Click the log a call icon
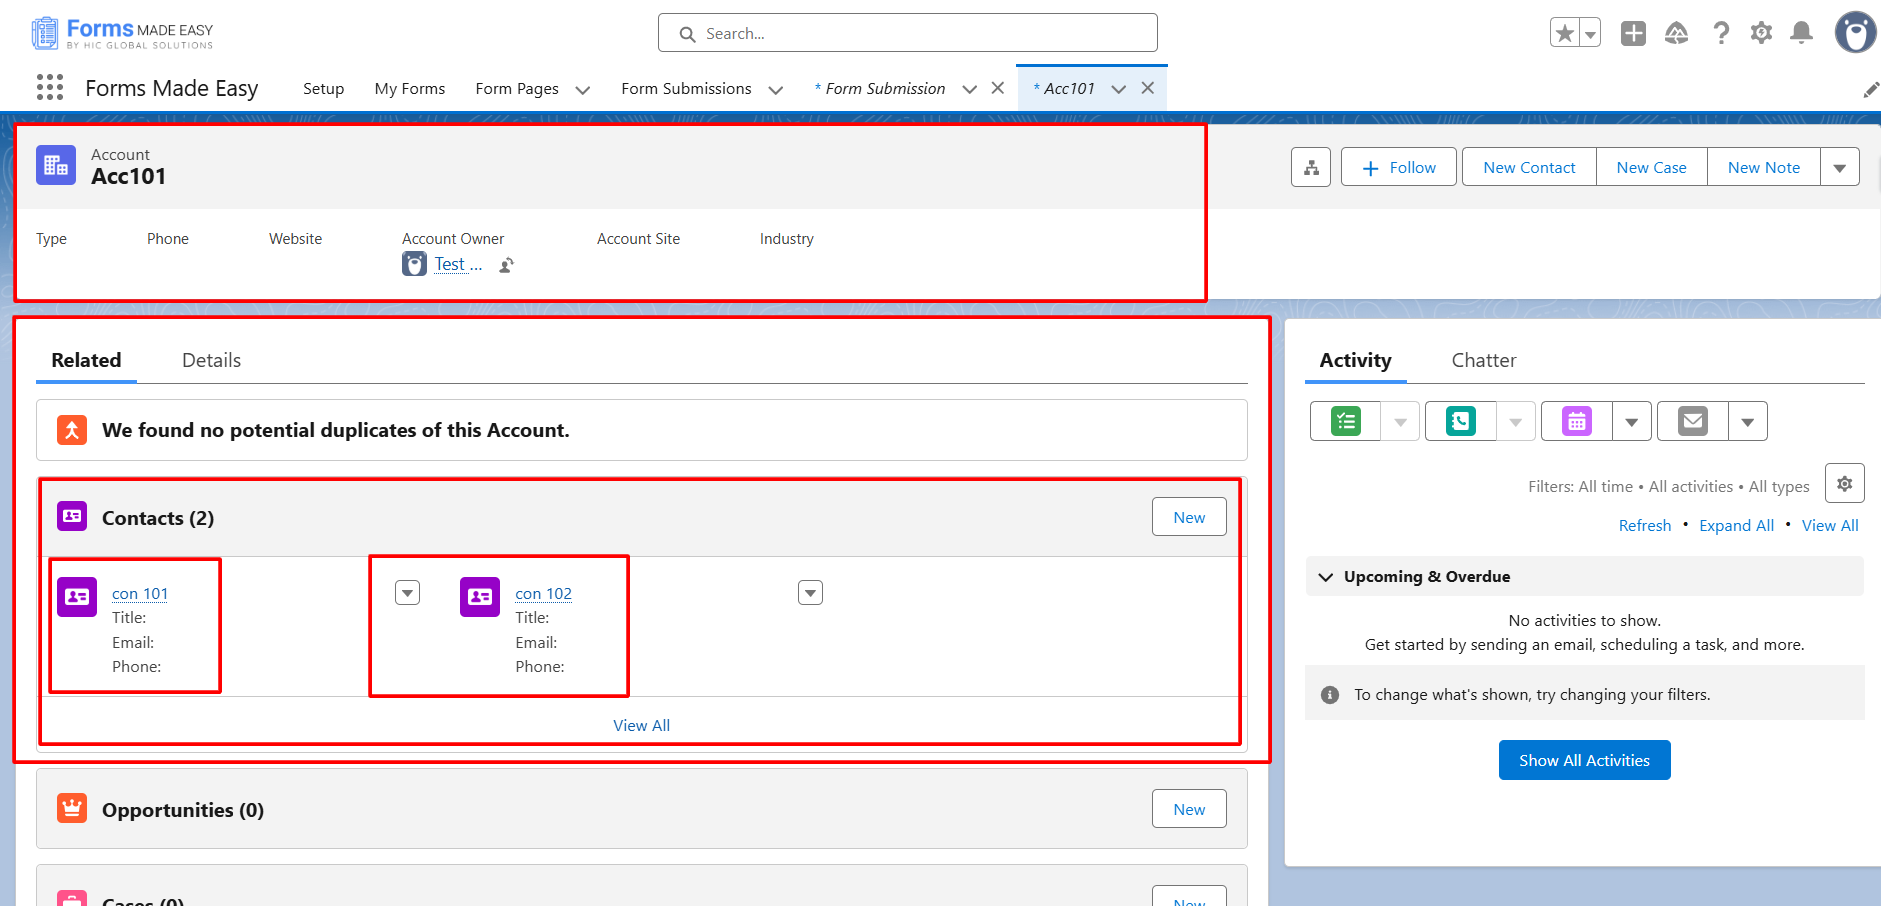The image size is (1881, 906). 1460,421
